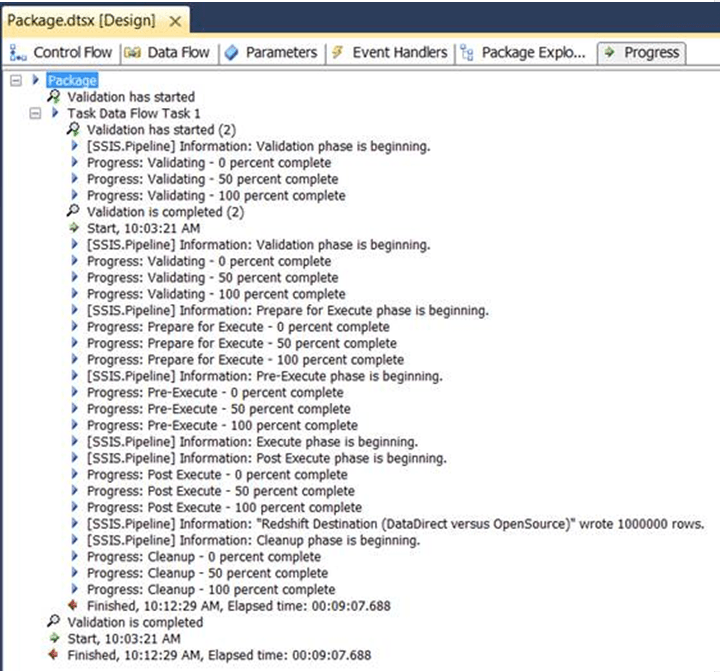The width and height of the screenshot is (720, 672).
Task: Collapse the Task Data Flow Task 1 node
Action: coord(36,113)
